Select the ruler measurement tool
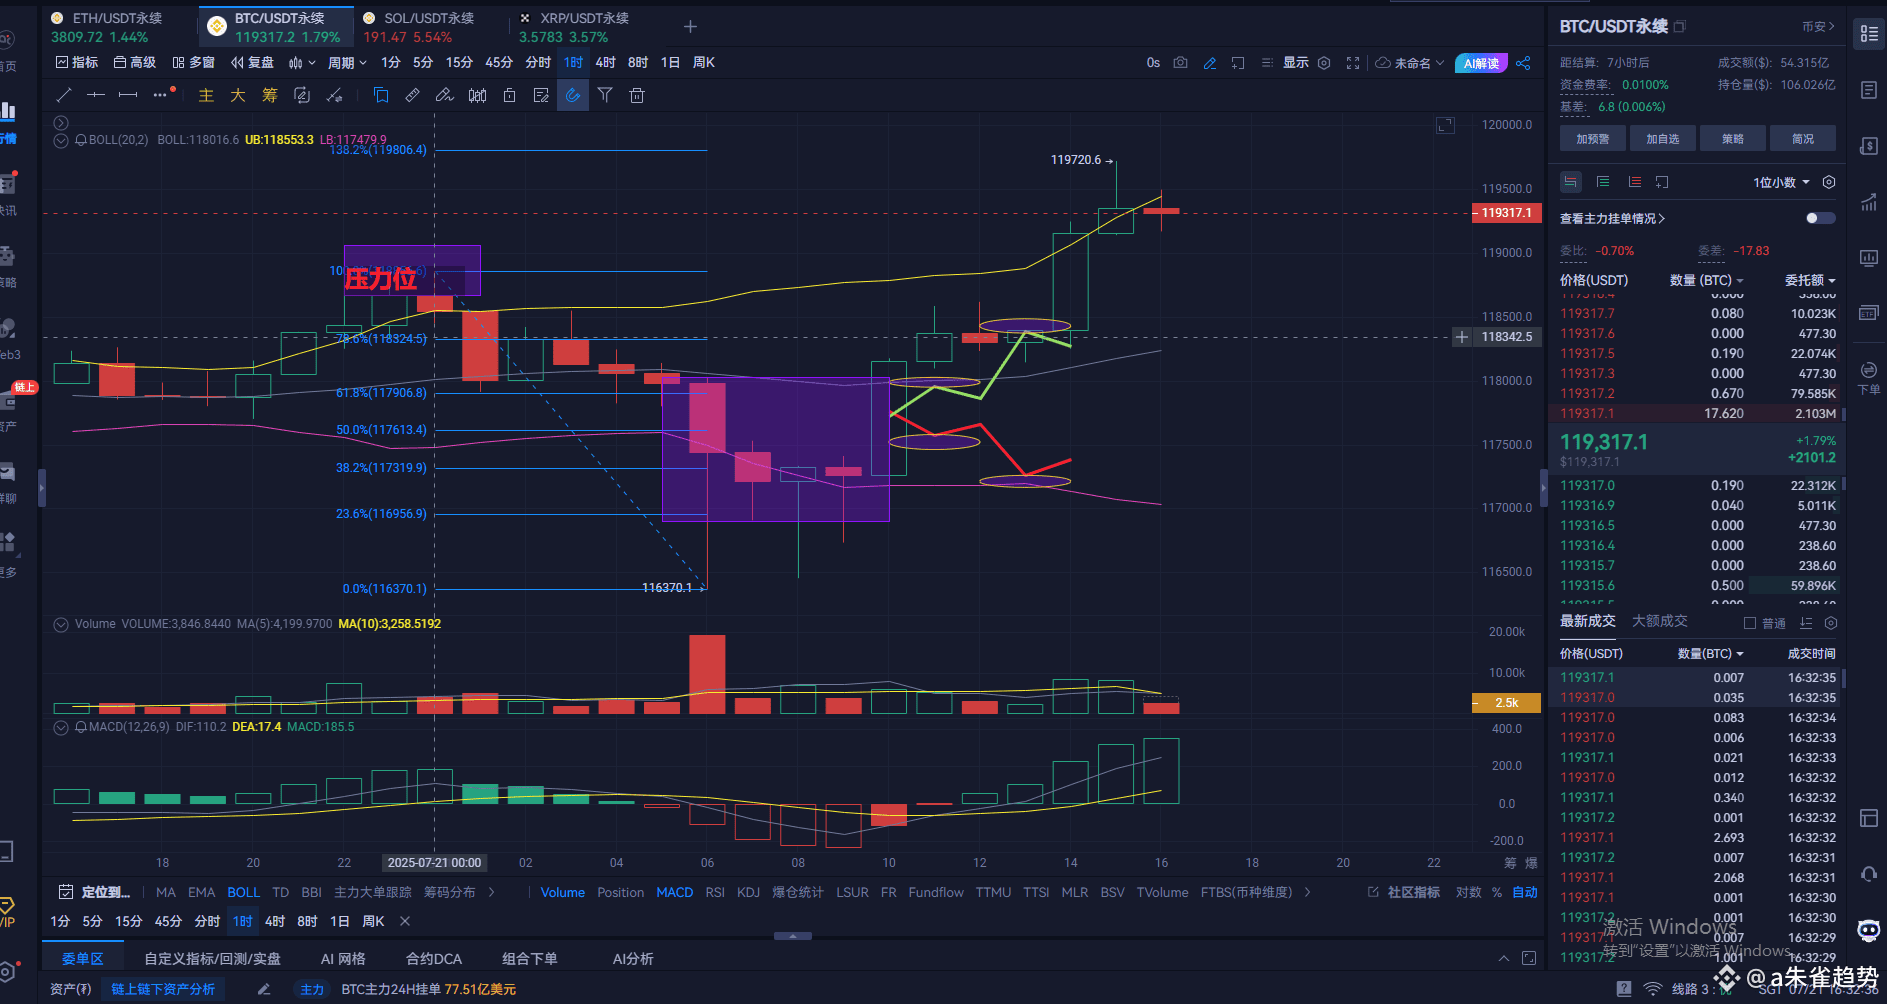 413,95
